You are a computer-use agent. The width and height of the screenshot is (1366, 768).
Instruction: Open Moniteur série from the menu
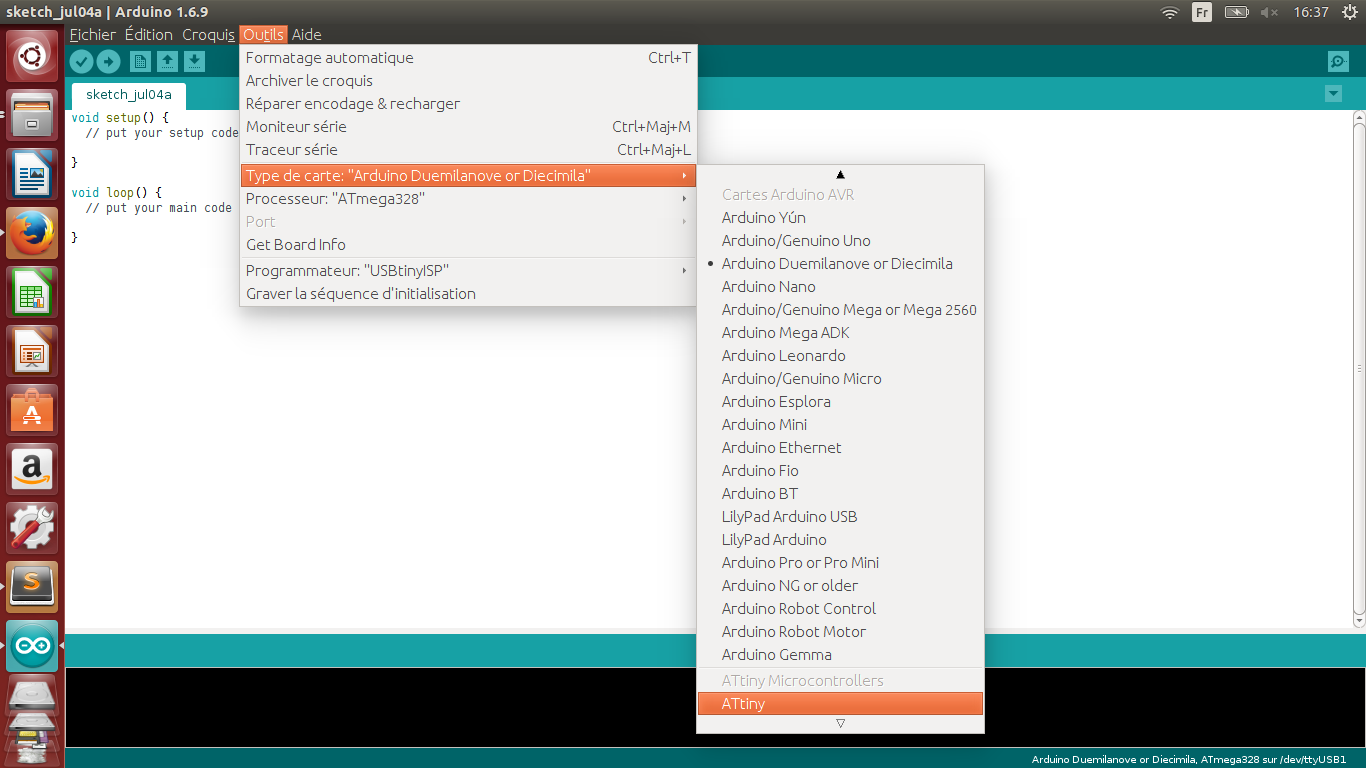tap(468, 127)
